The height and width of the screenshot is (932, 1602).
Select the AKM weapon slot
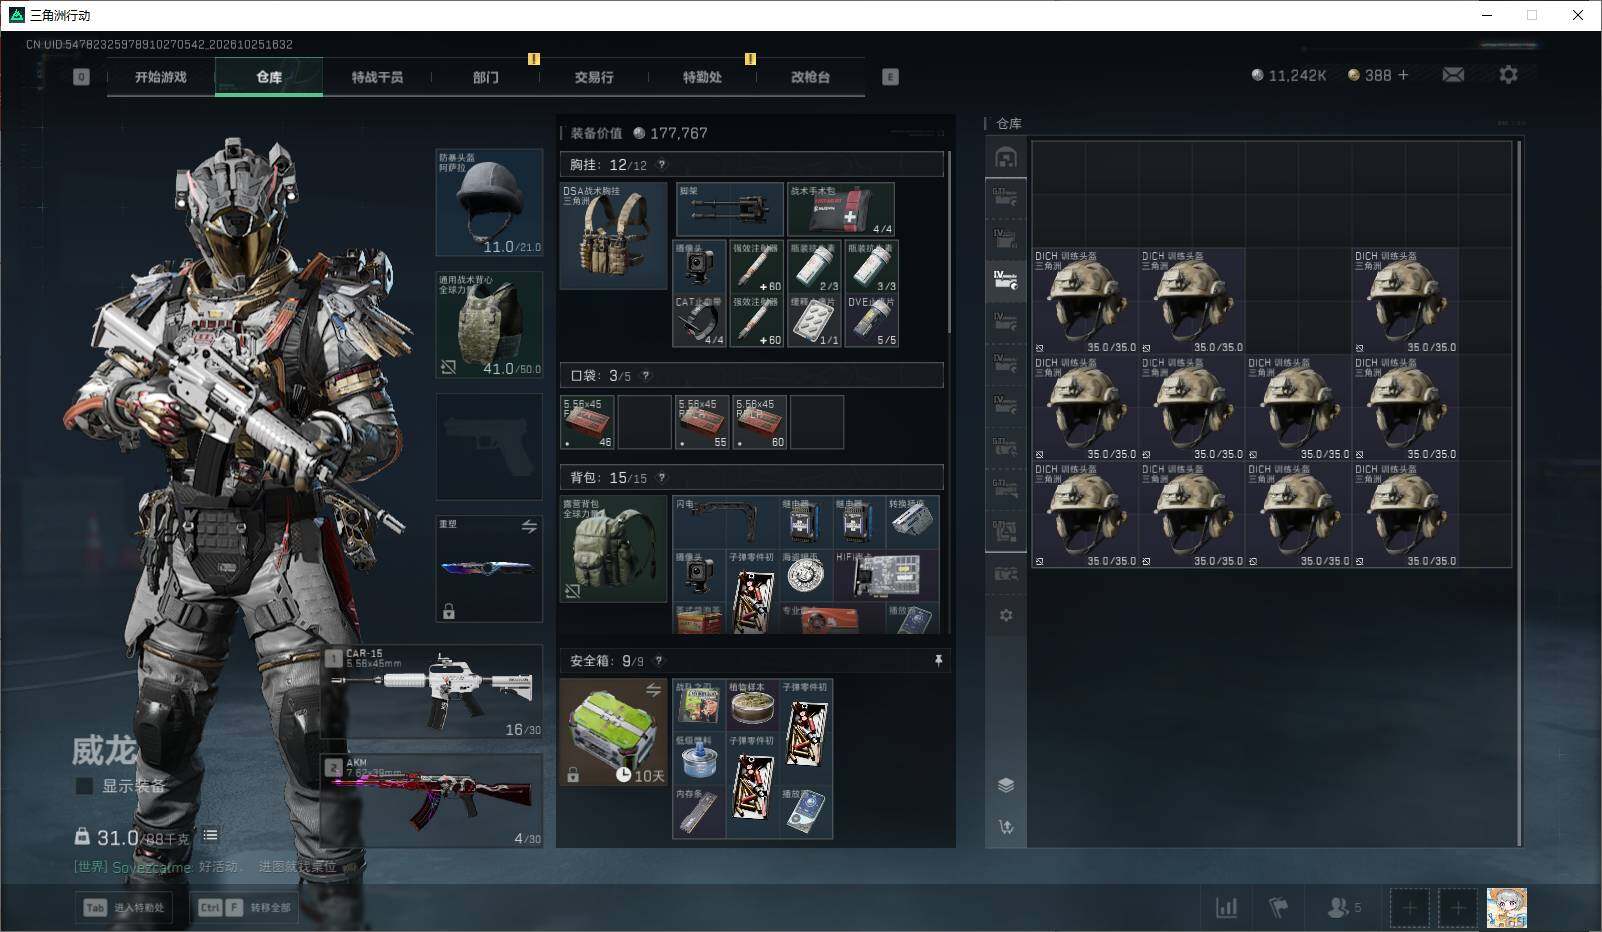pos(432,800)
